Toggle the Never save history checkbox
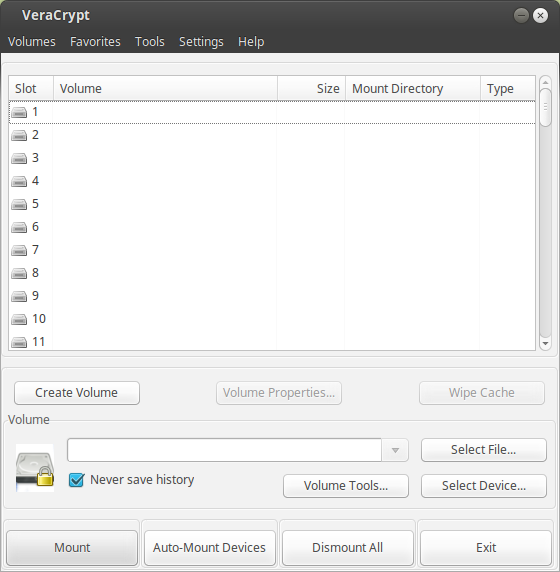This screenshot has width=560, height=572. click(x=77, y=480)
